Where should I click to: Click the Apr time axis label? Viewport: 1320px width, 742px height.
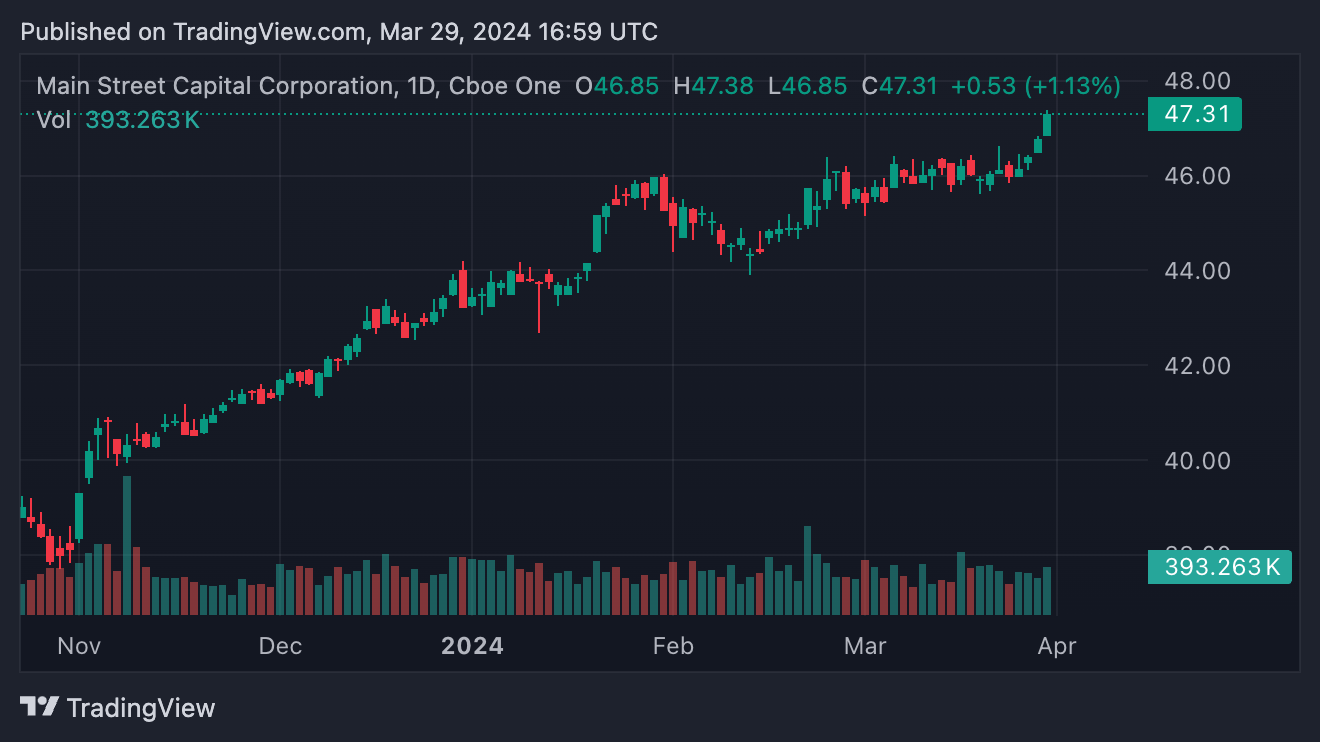(1057, 646)
